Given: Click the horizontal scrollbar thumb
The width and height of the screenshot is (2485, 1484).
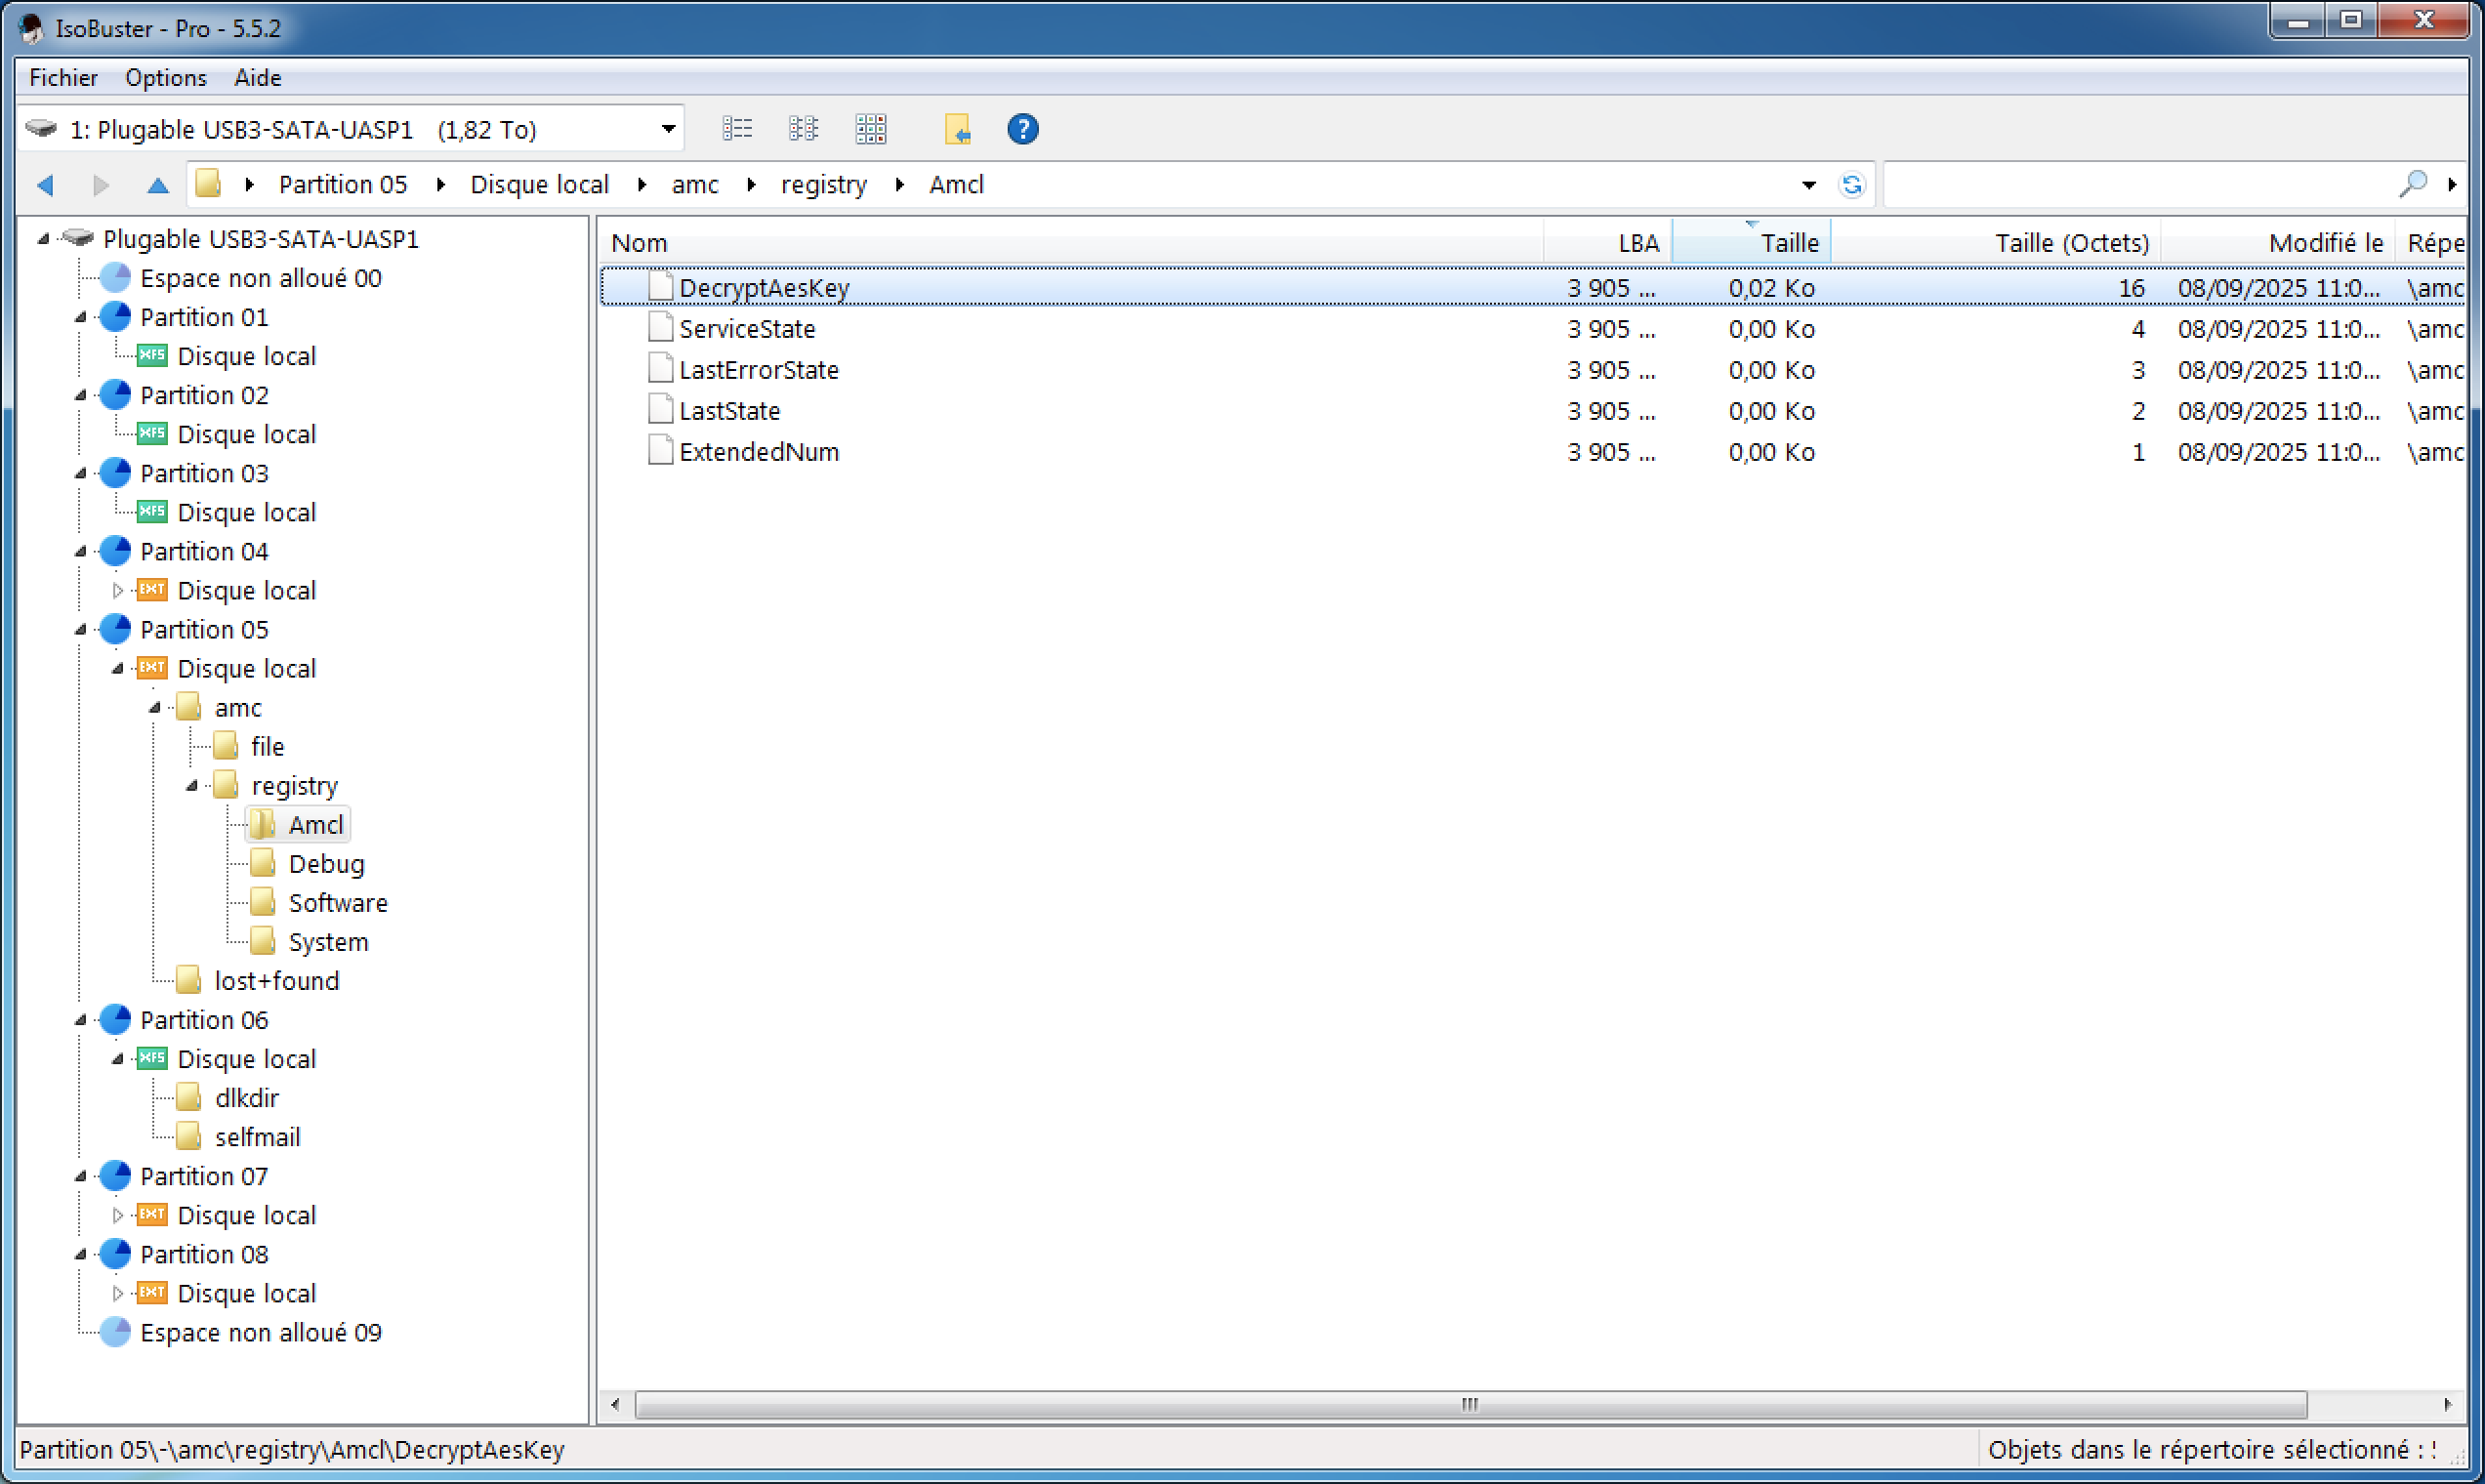Looking at the screenshot, I should pyautogui.click(x=1470, y=1404).
